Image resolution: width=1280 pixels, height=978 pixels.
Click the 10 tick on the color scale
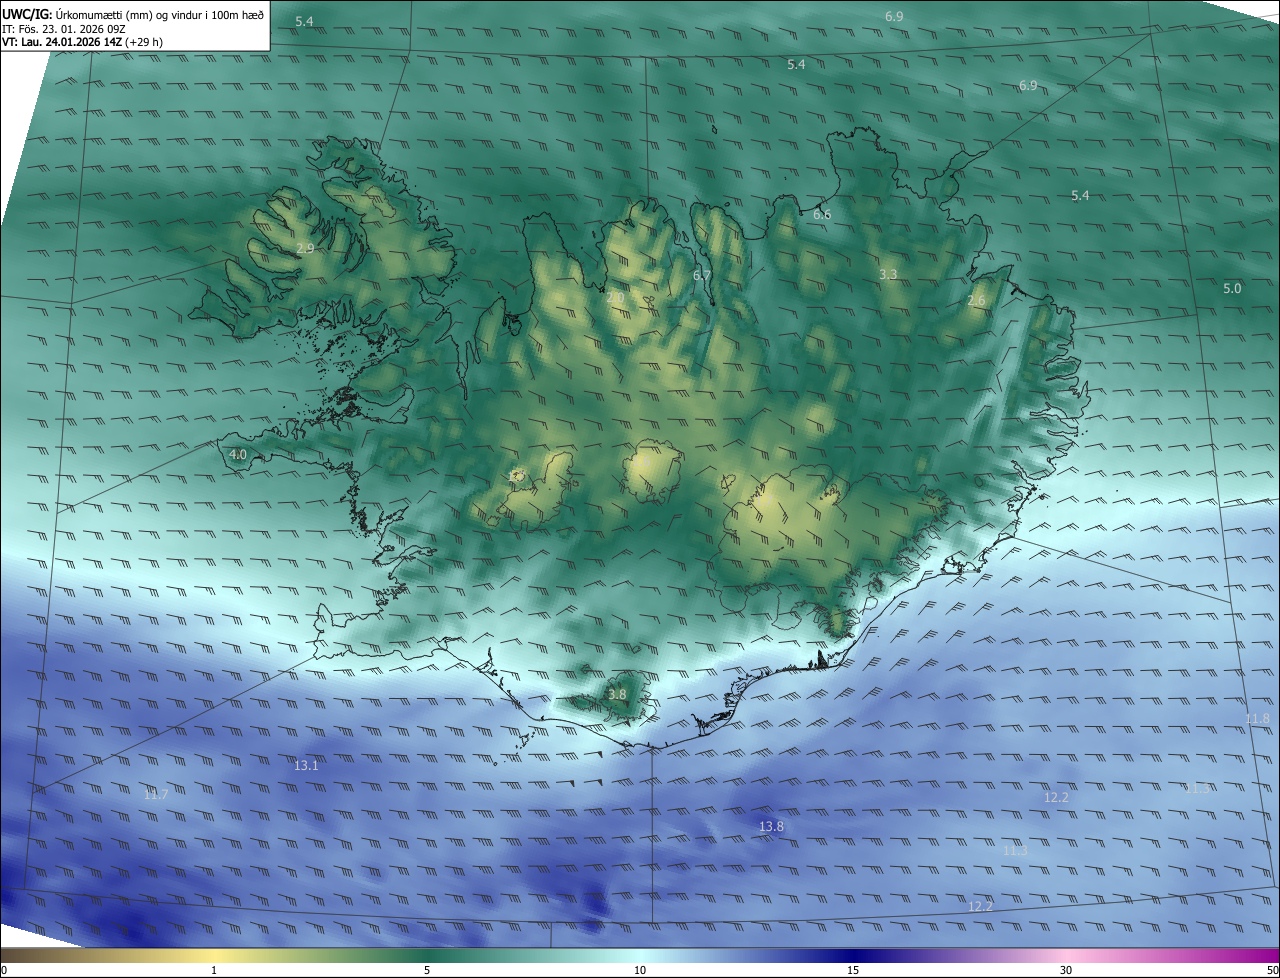(640, 970)
